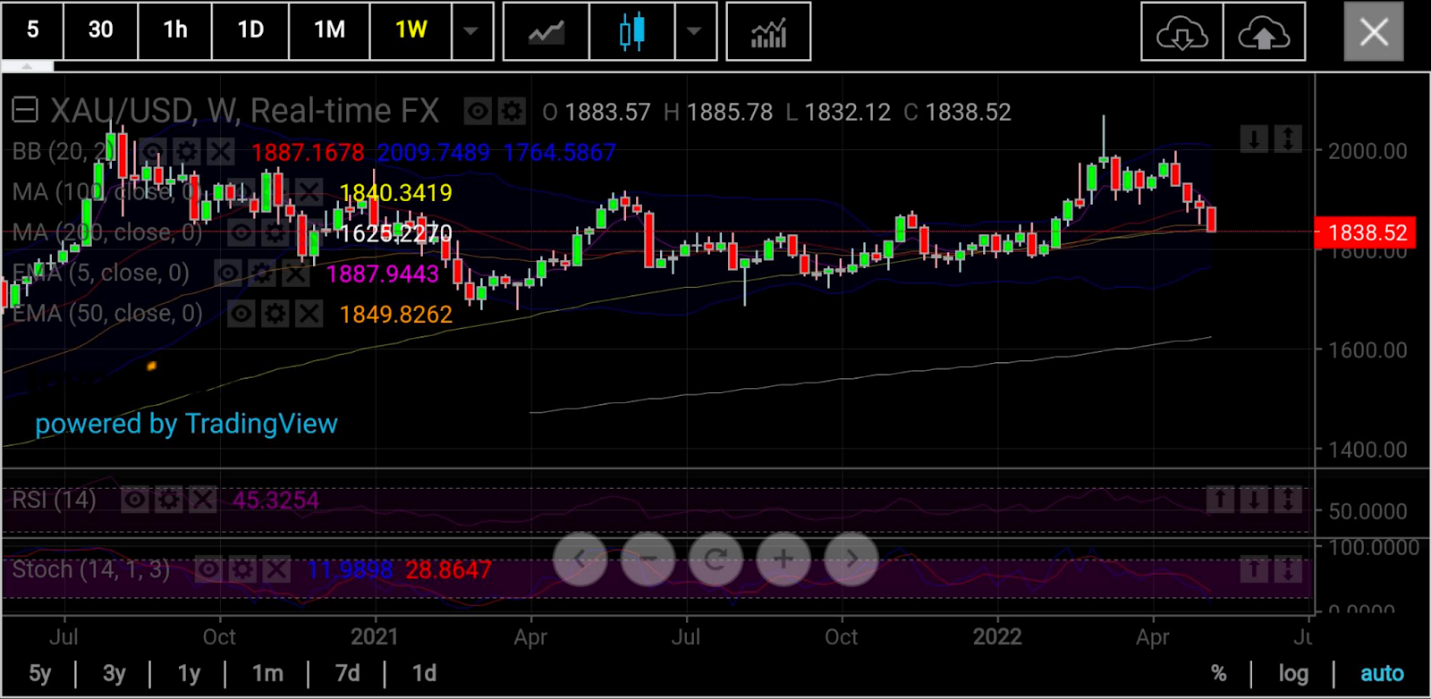1431x699 pixels.
Task: Open settings gear for EMA (50, close, 0)
Action: 274,314
